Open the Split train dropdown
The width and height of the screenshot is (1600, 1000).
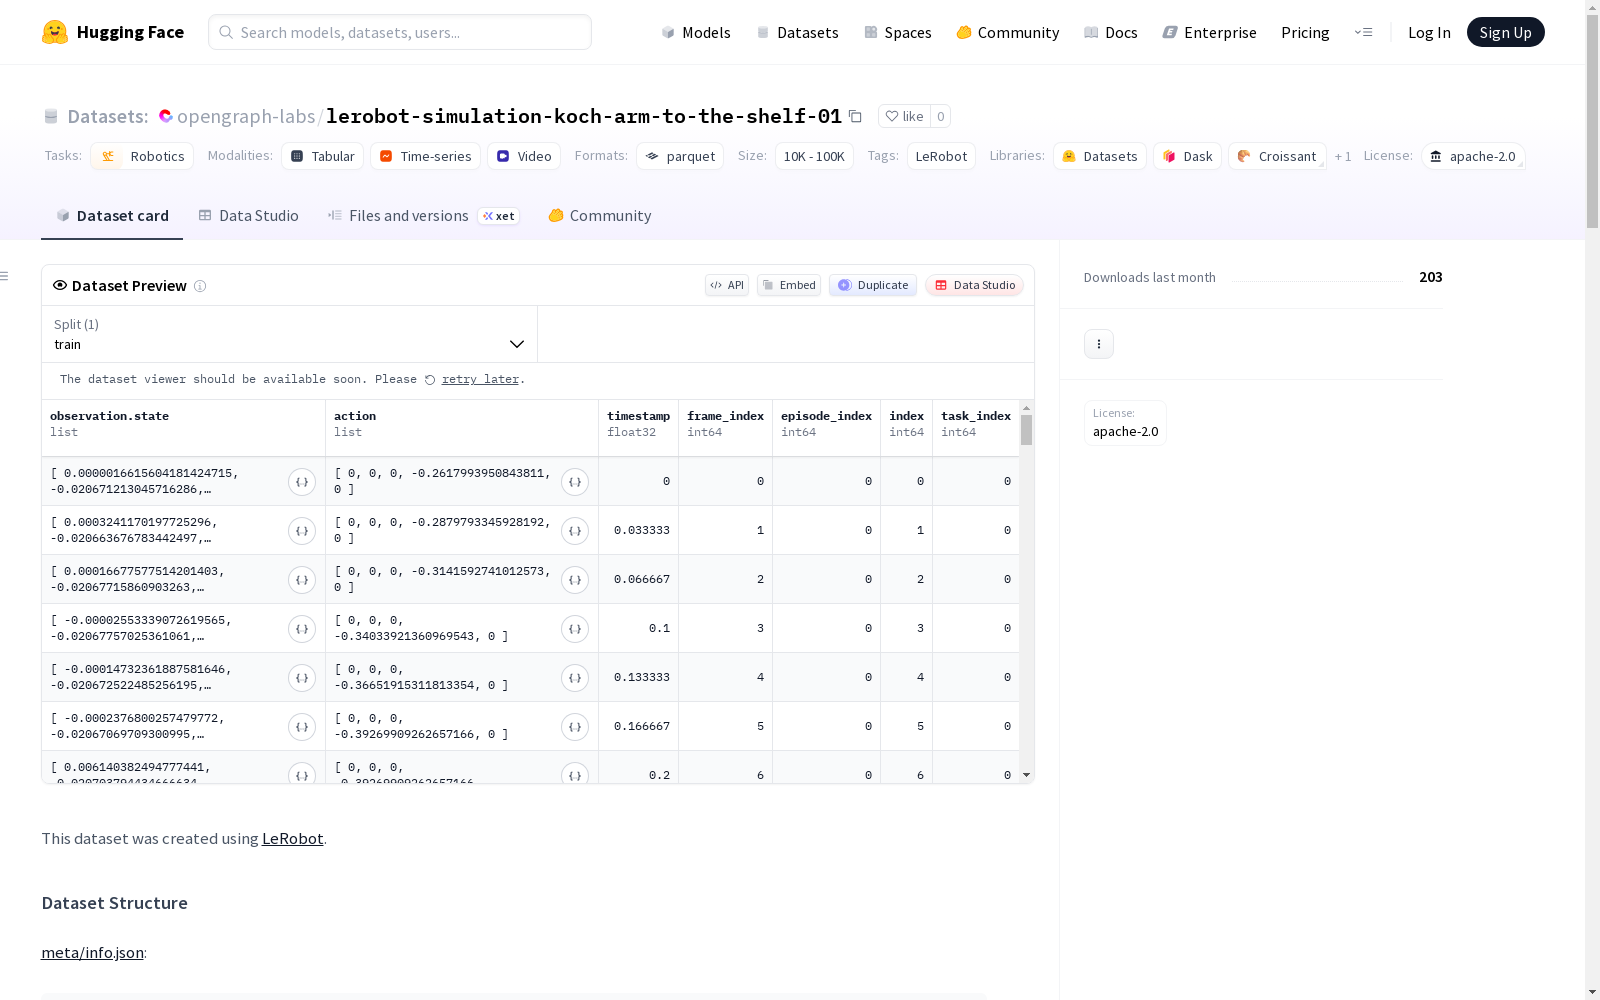click(x=290, y=334)
